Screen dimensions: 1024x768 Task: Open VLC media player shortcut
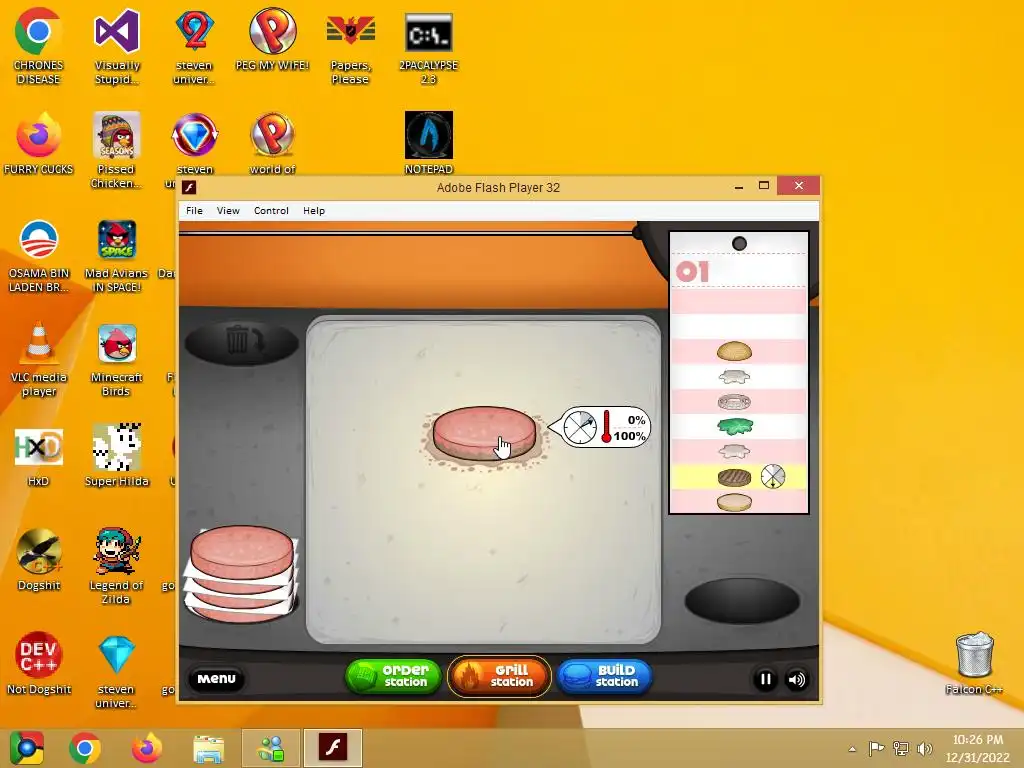(39, 358)
